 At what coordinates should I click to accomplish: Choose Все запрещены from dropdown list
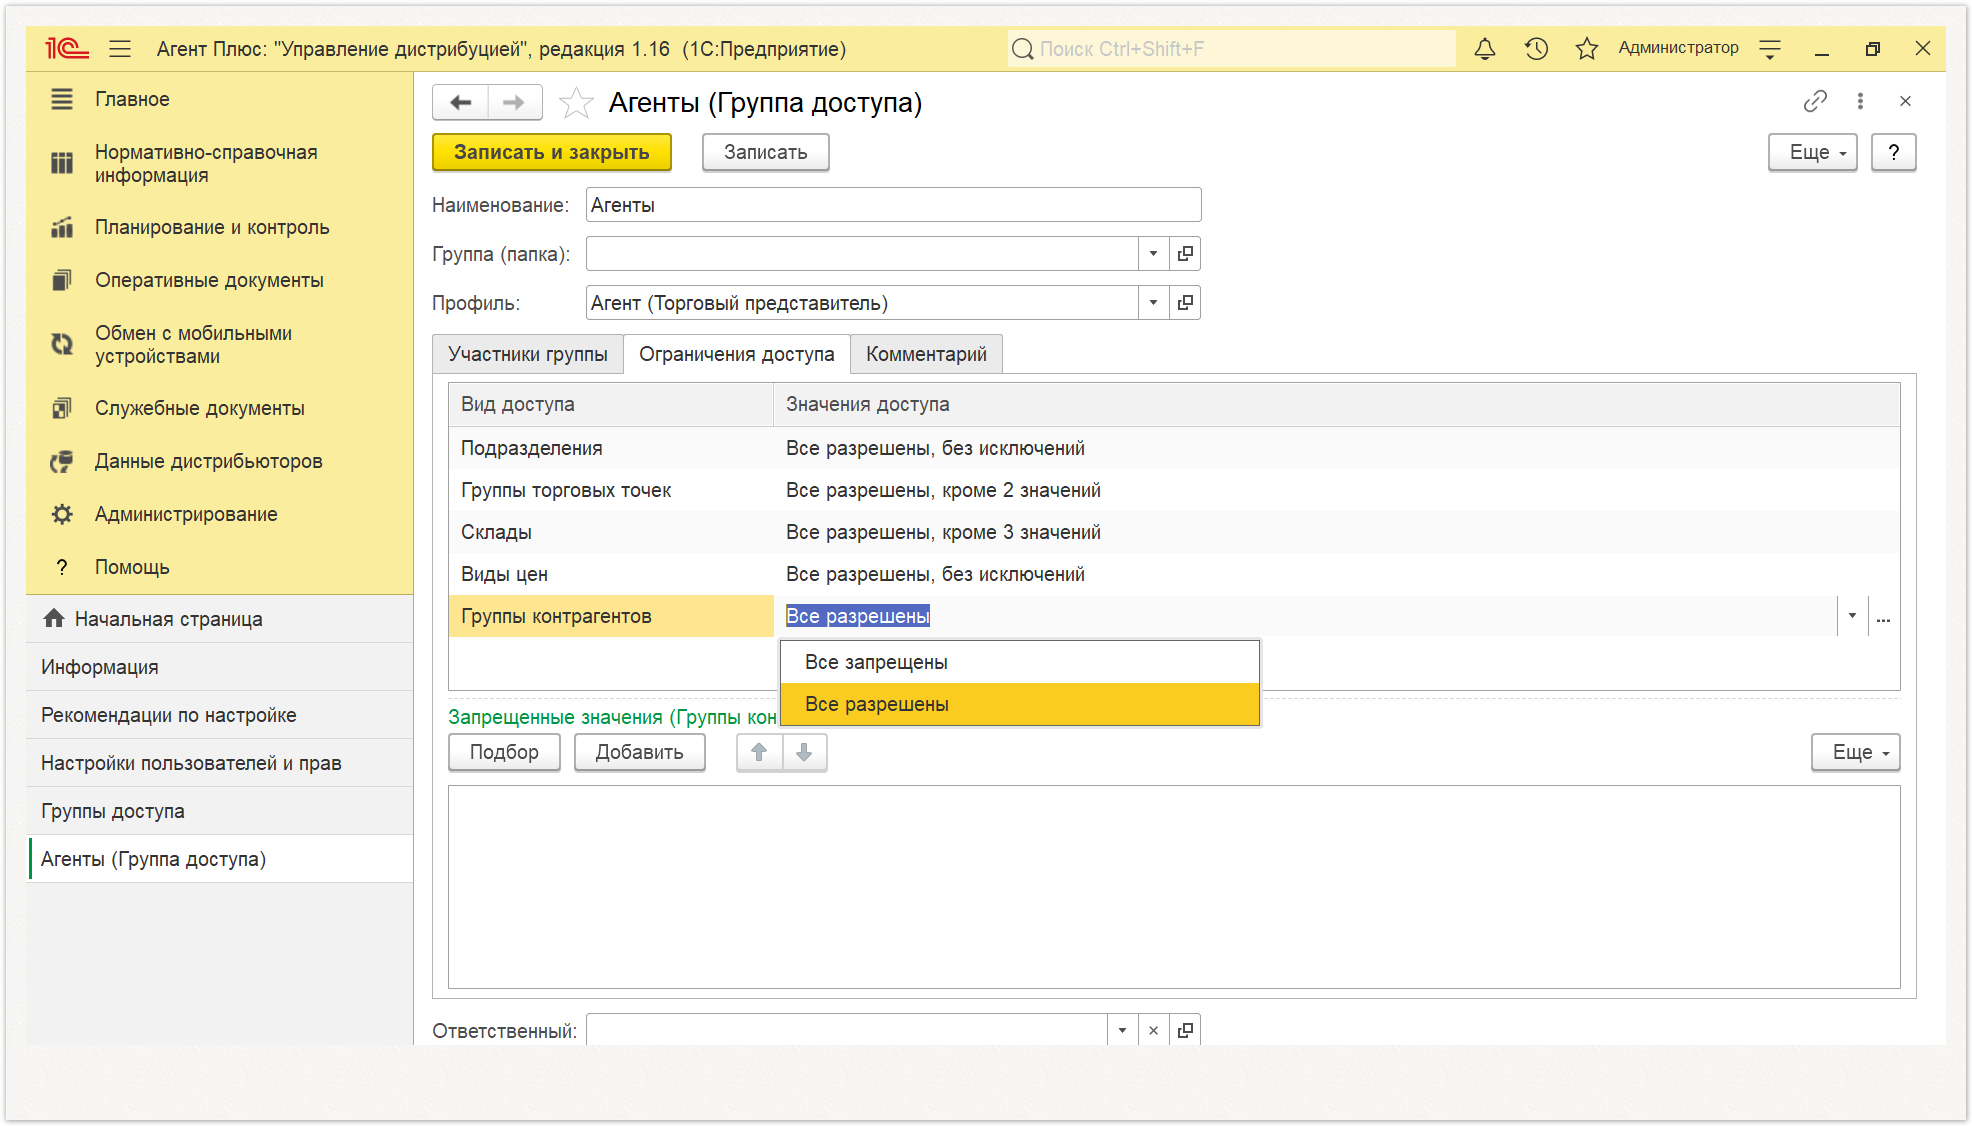click(1020, 662)
